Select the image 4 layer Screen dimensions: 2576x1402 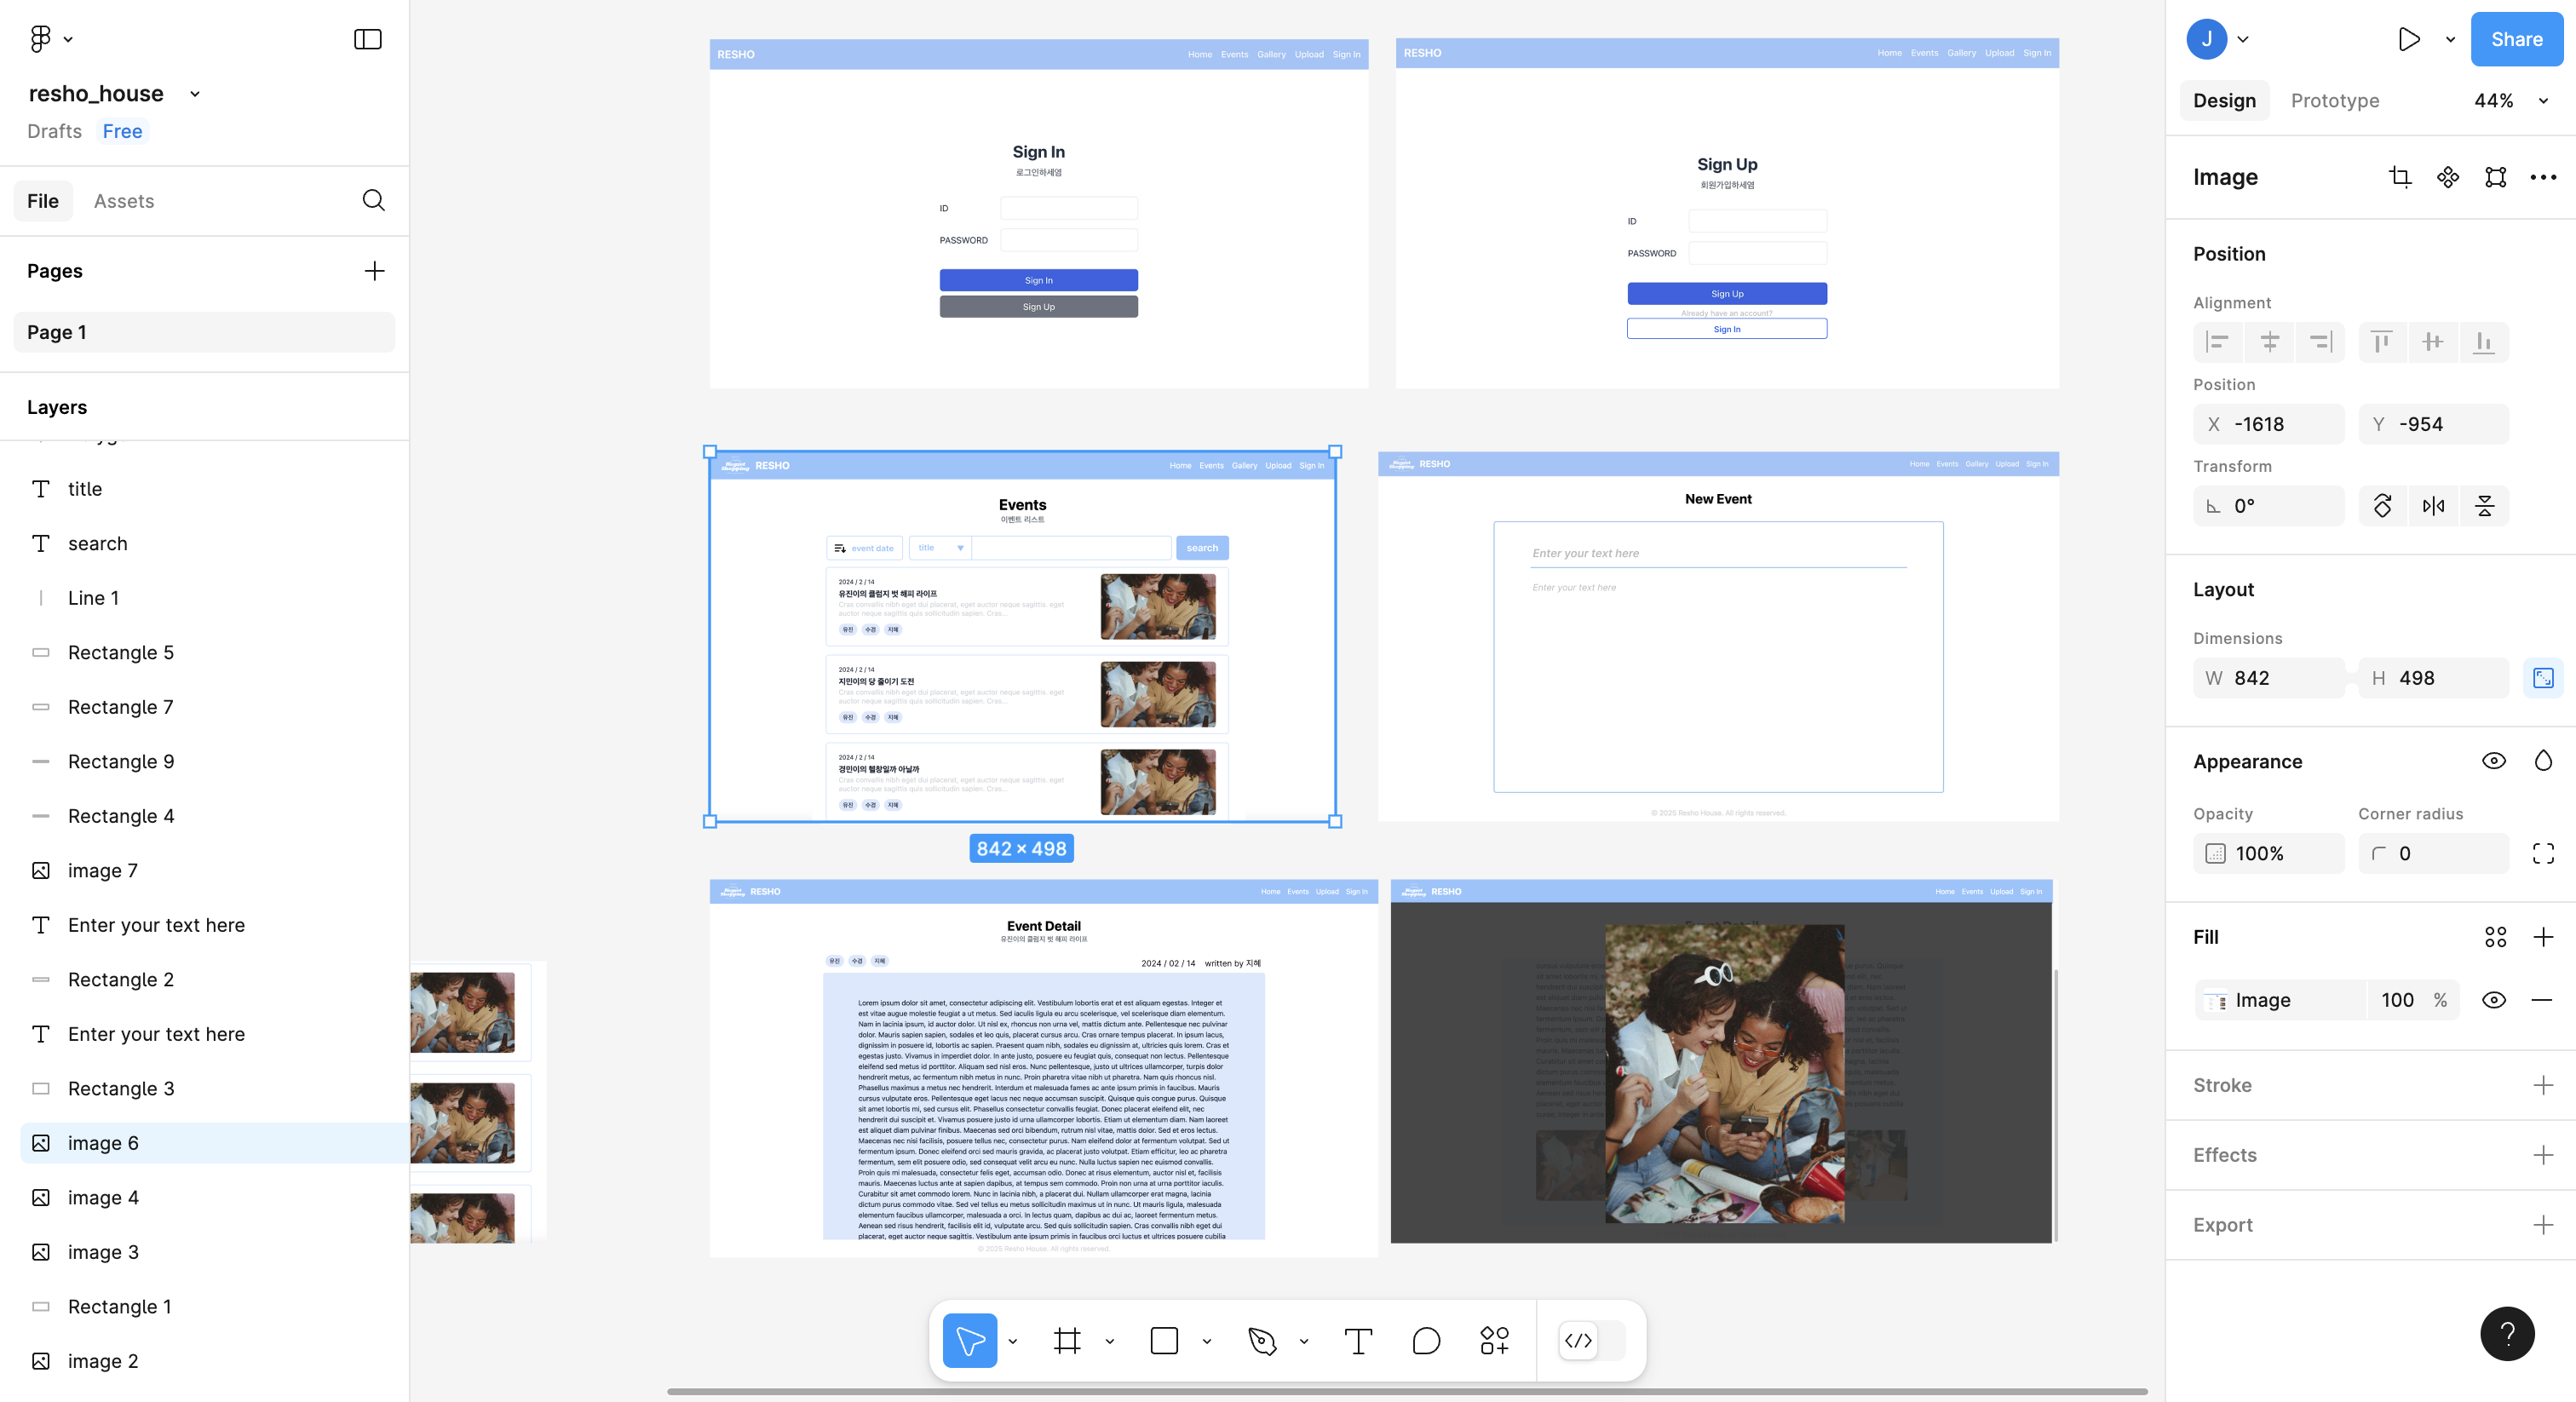(x=103, y=1197)
